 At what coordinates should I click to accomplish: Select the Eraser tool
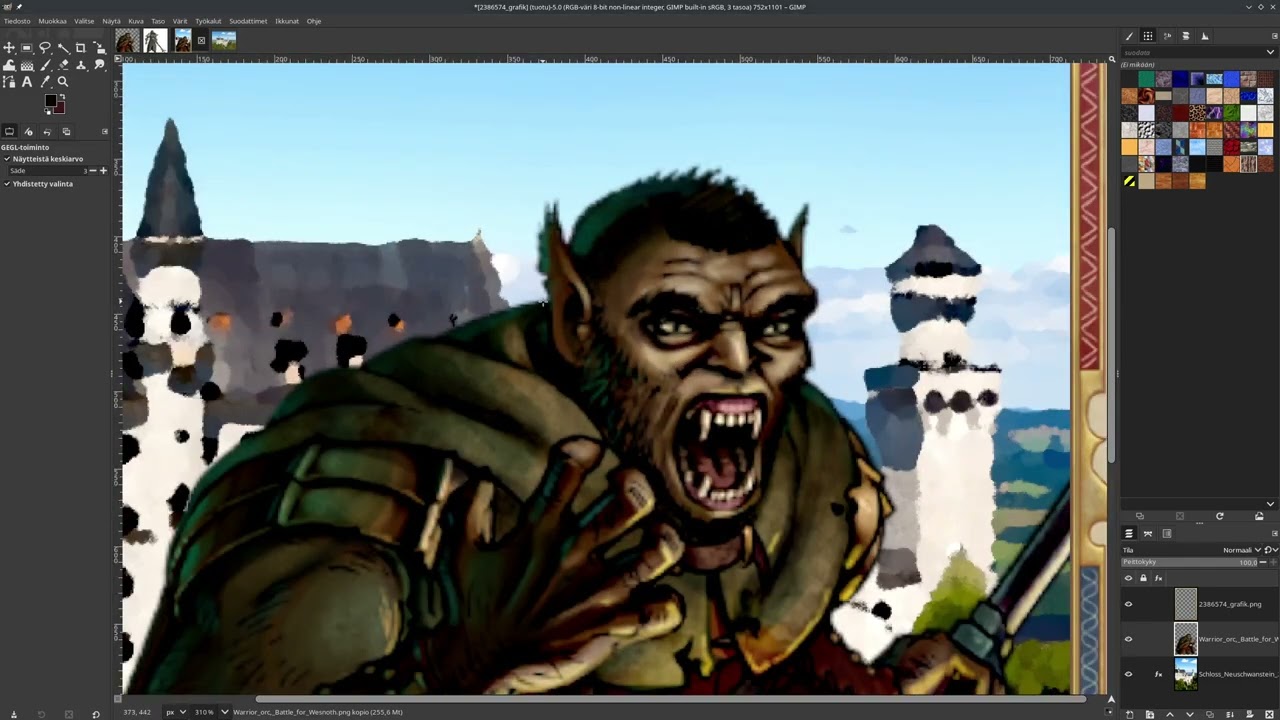coord(63,65)
